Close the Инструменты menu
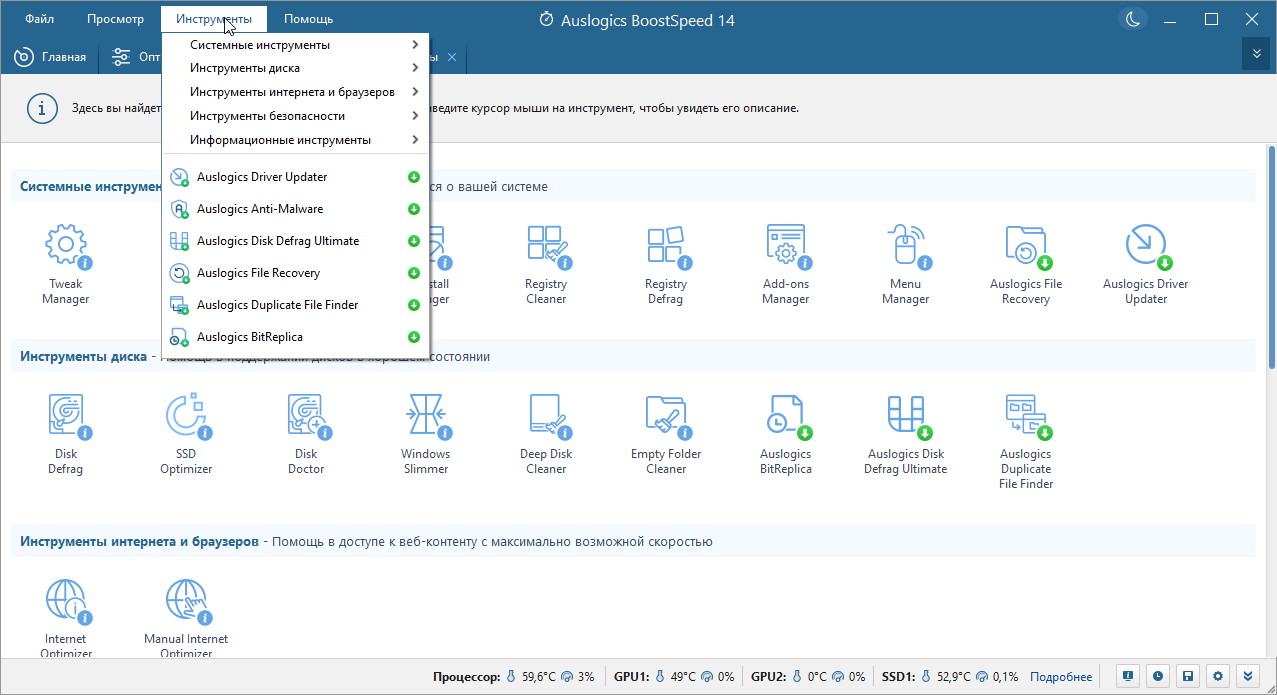Screen dimensions: 1277x695 coord(214,19)
